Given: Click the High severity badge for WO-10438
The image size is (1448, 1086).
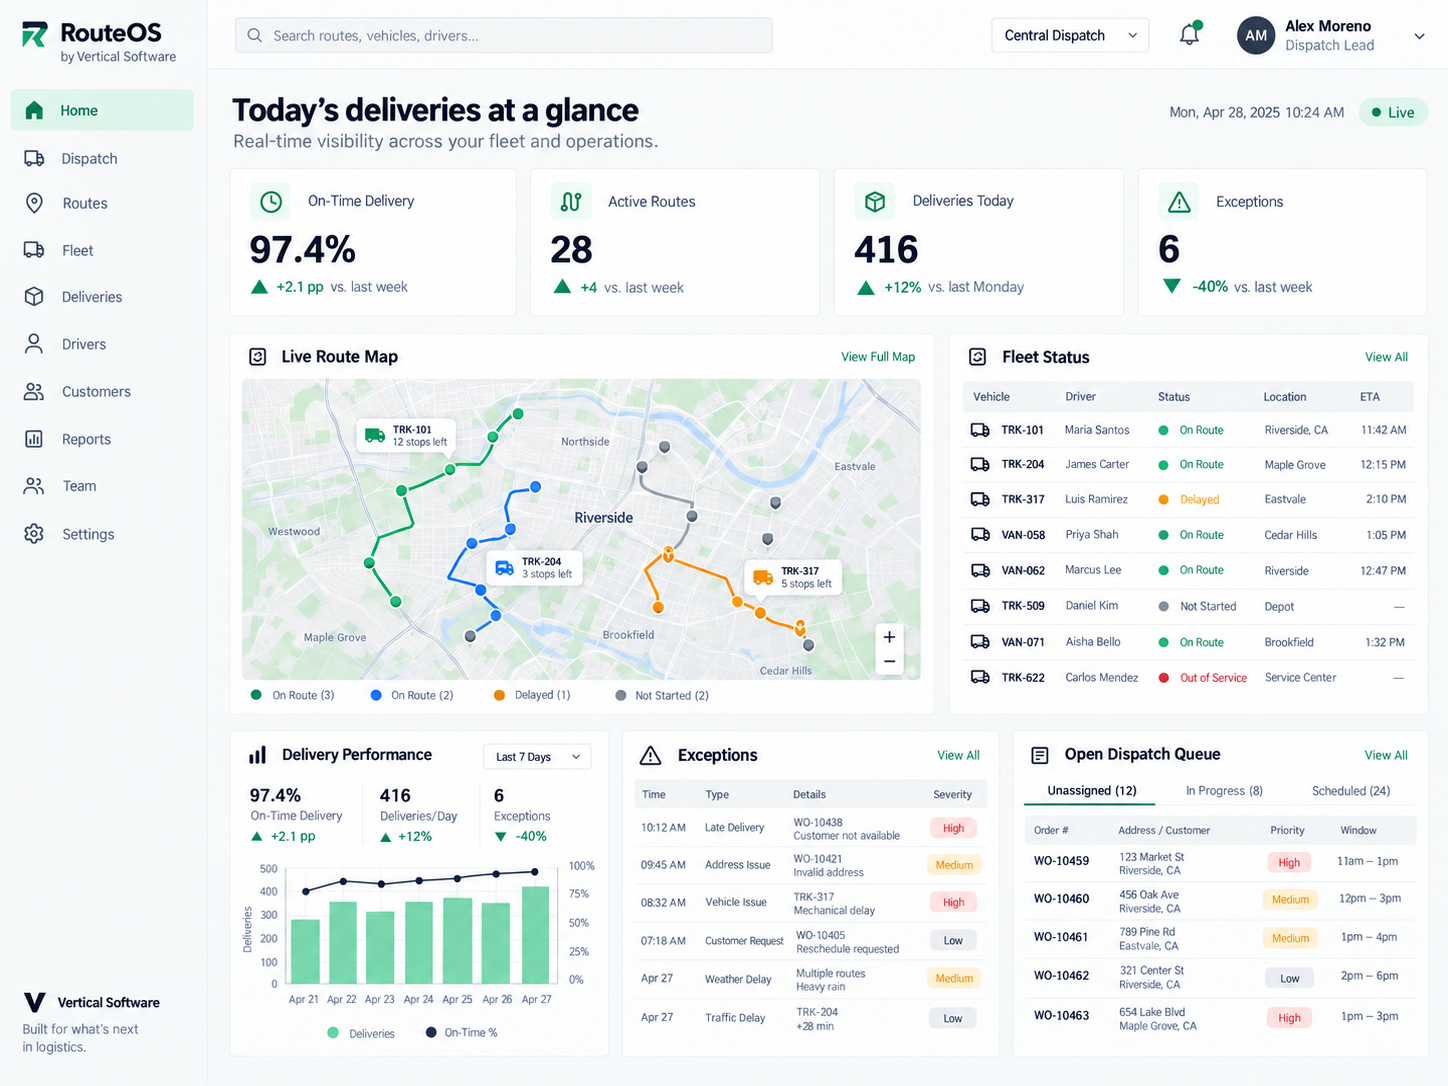Looking at the screenshot, I should 953,828.
